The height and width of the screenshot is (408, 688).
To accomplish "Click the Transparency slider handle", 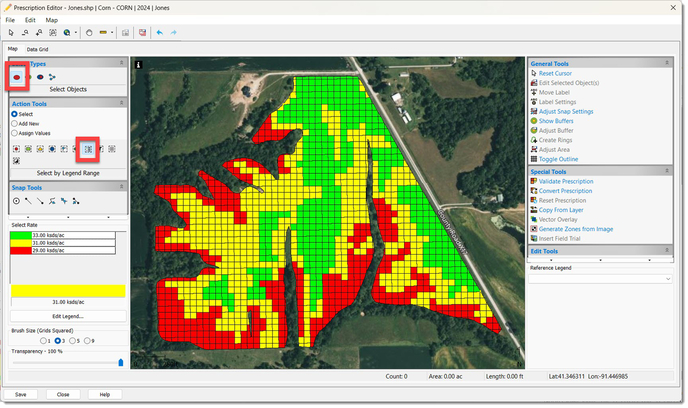I will pyautogui.click(x=121, y=363).
